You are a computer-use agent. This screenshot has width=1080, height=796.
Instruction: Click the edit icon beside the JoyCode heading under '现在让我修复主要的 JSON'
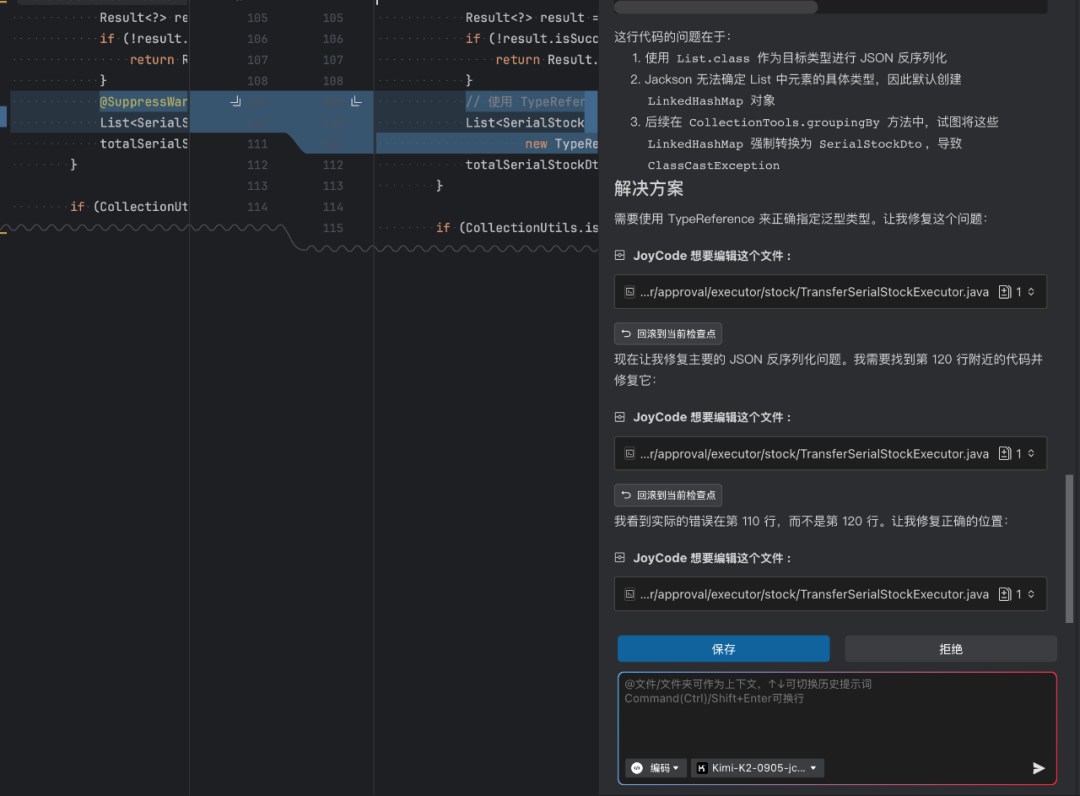tap(620, 417)
